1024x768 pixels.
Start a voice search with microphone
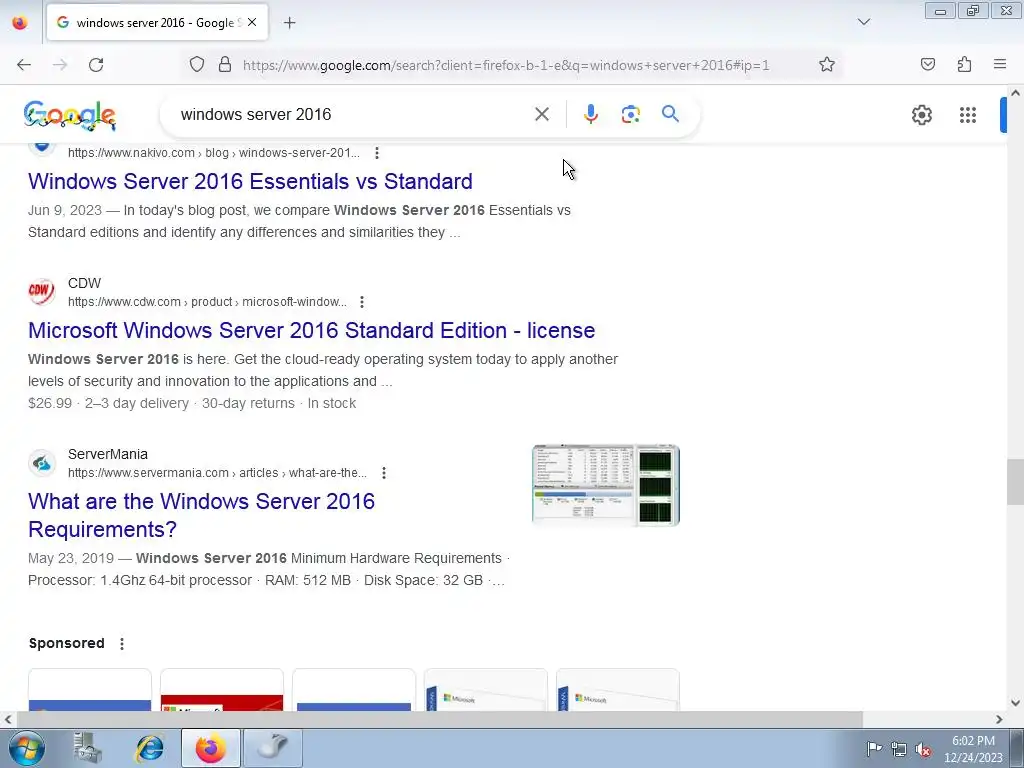click(590, 114)
